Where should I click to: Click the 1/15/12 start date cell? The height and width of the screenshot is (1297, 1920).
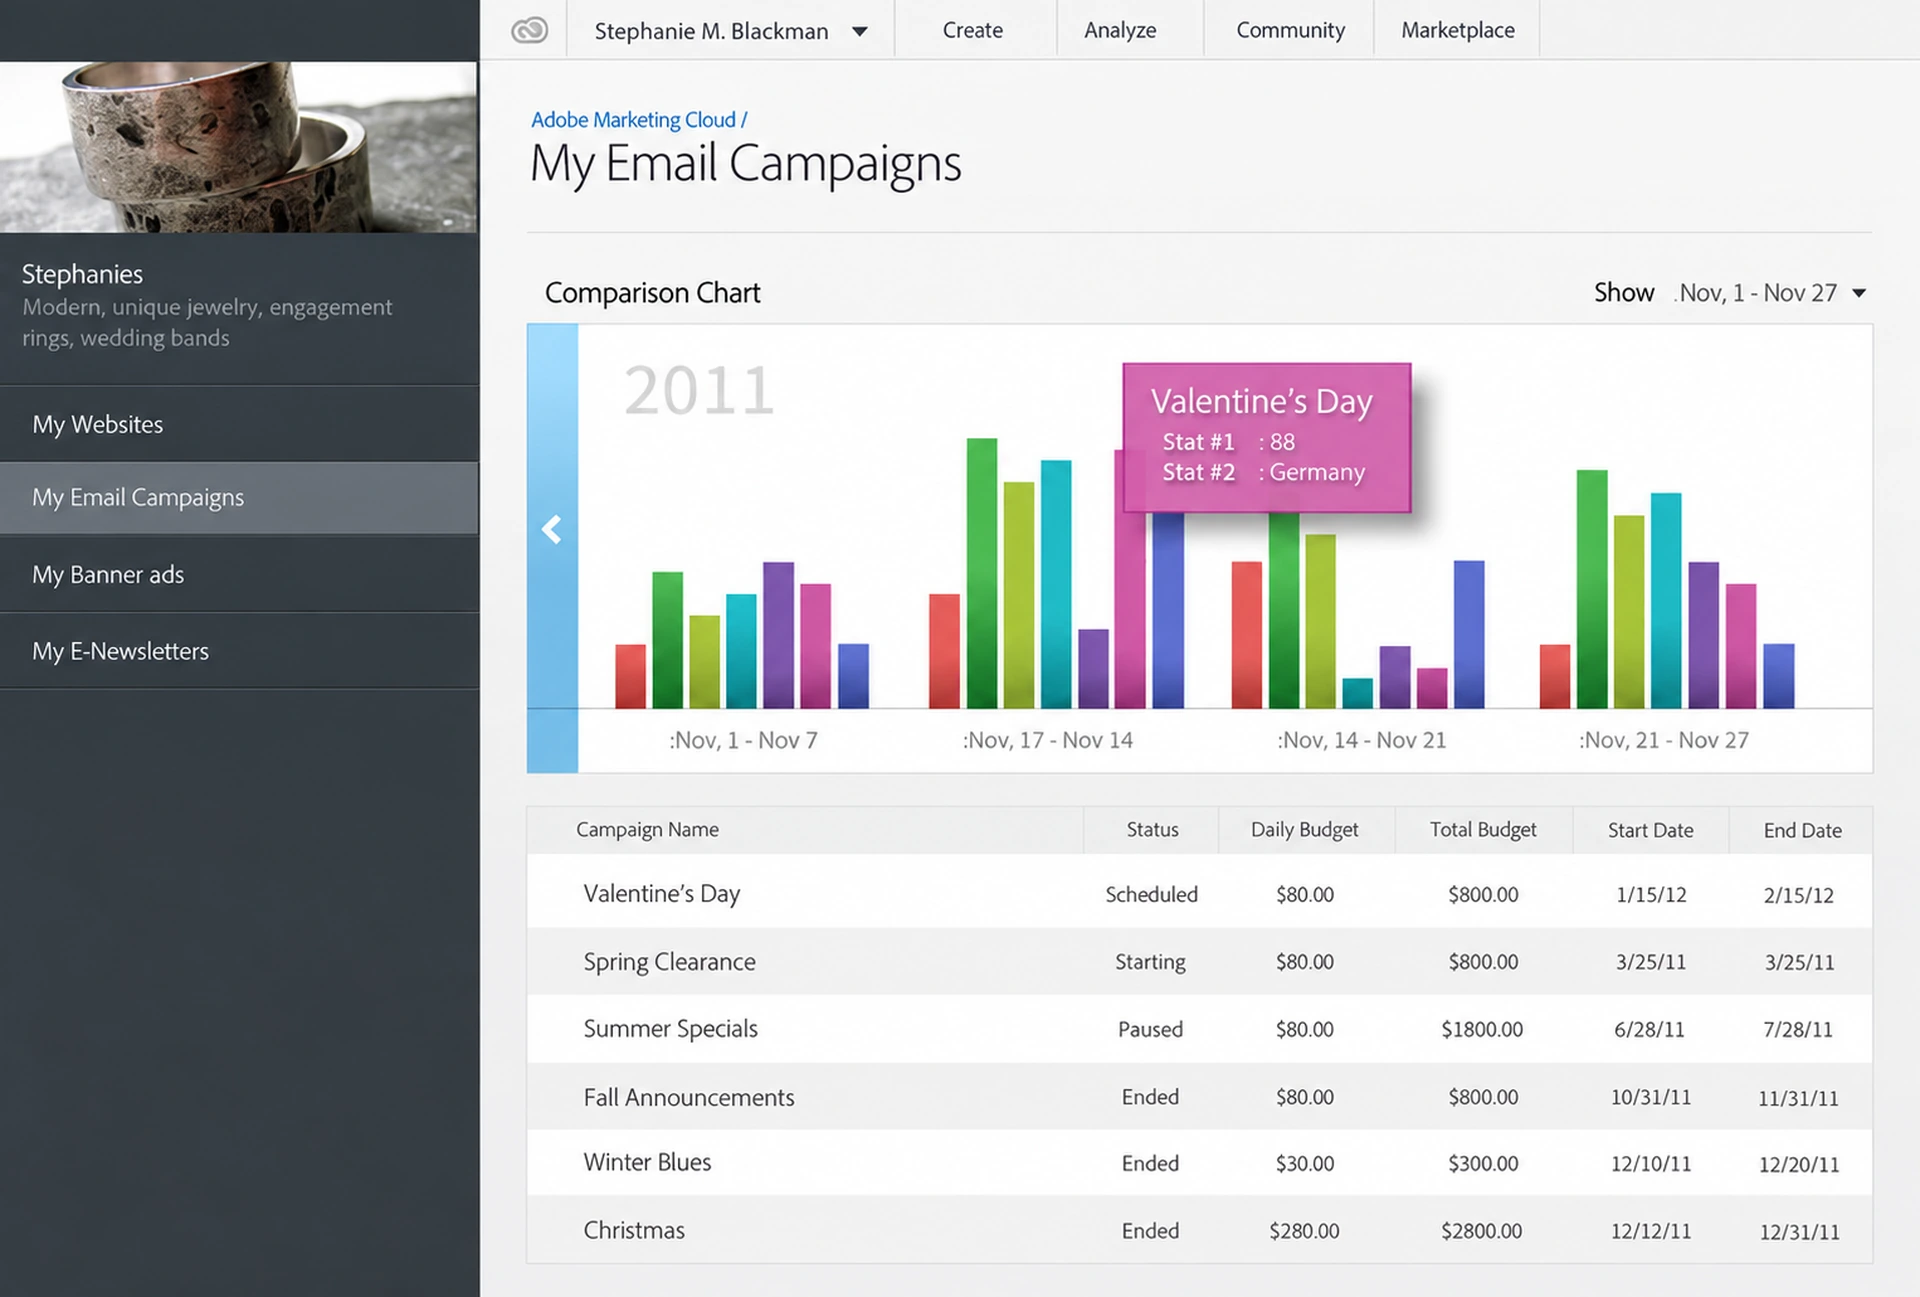1651,894
